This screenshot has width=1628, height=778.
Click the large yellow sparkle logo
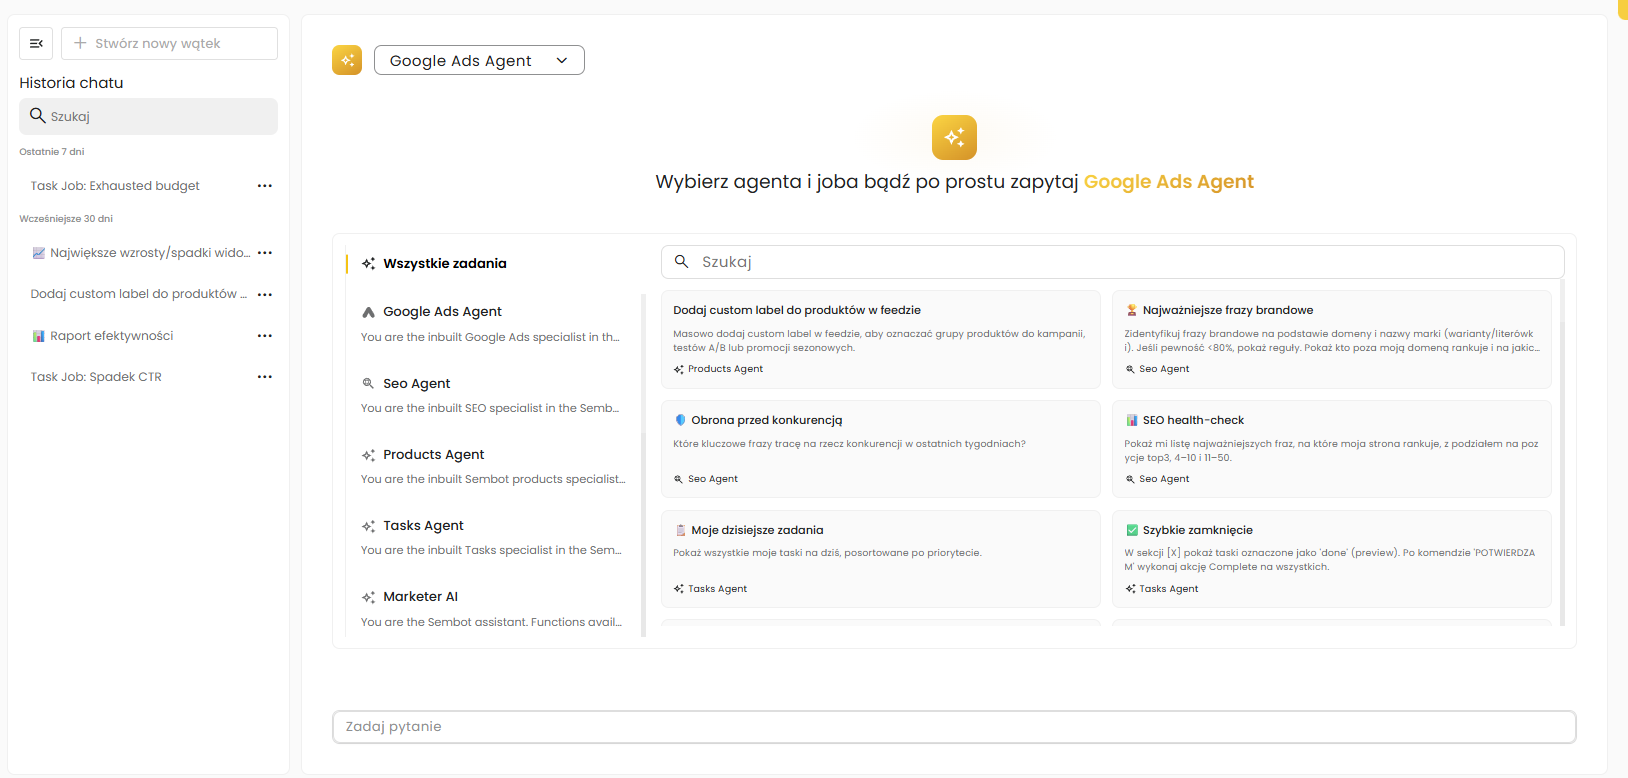coord(954,138)
